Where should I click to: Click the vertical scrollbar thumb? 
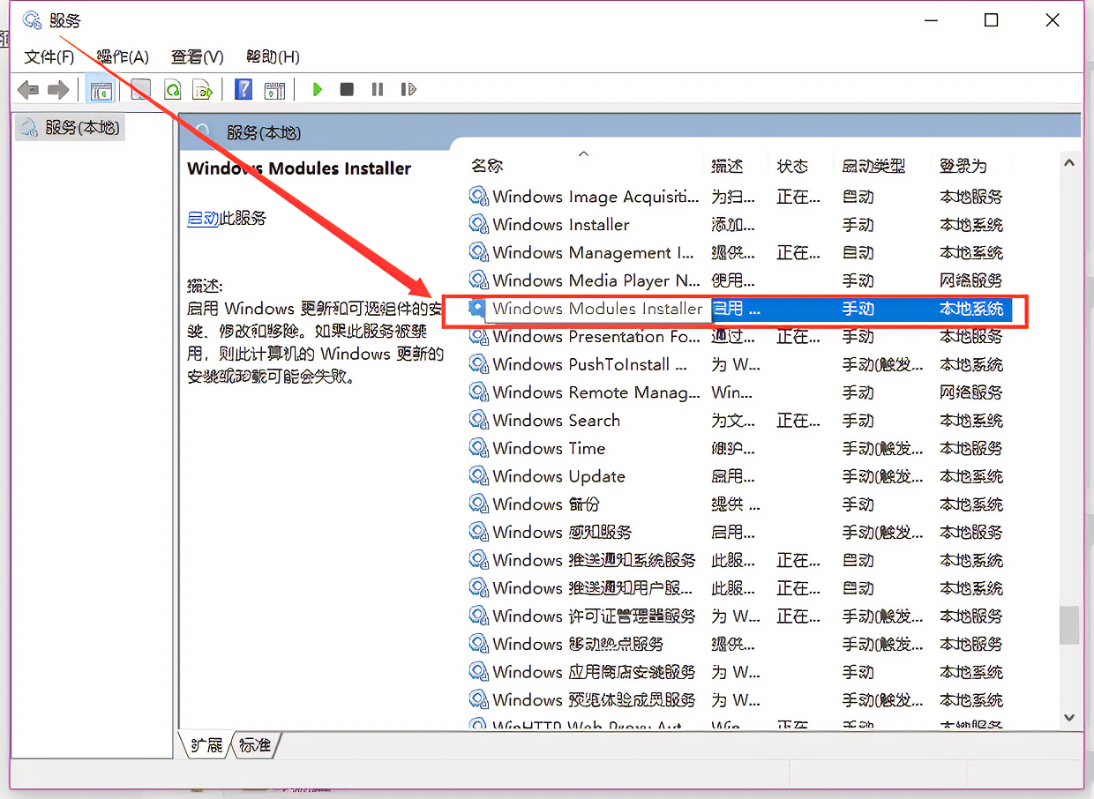coord(1069,625)
